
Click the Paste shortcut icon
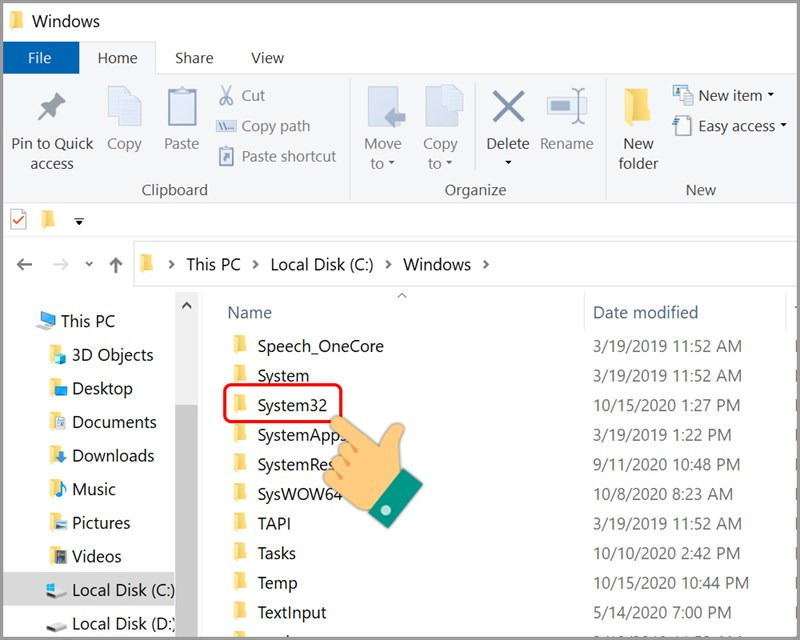(x=227, y=156)
